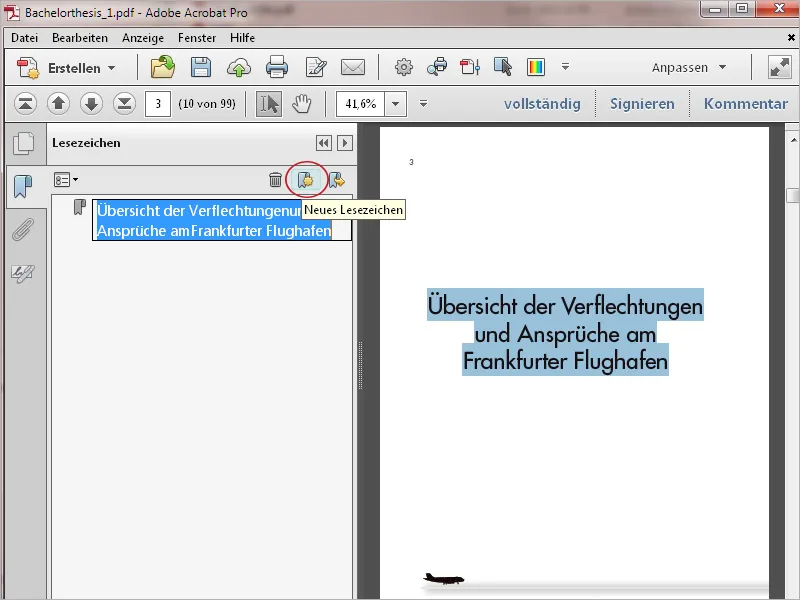Screen dimensions: 800x600
Task: Open the Kommentar pane
Action: click(x=745, y=104)
